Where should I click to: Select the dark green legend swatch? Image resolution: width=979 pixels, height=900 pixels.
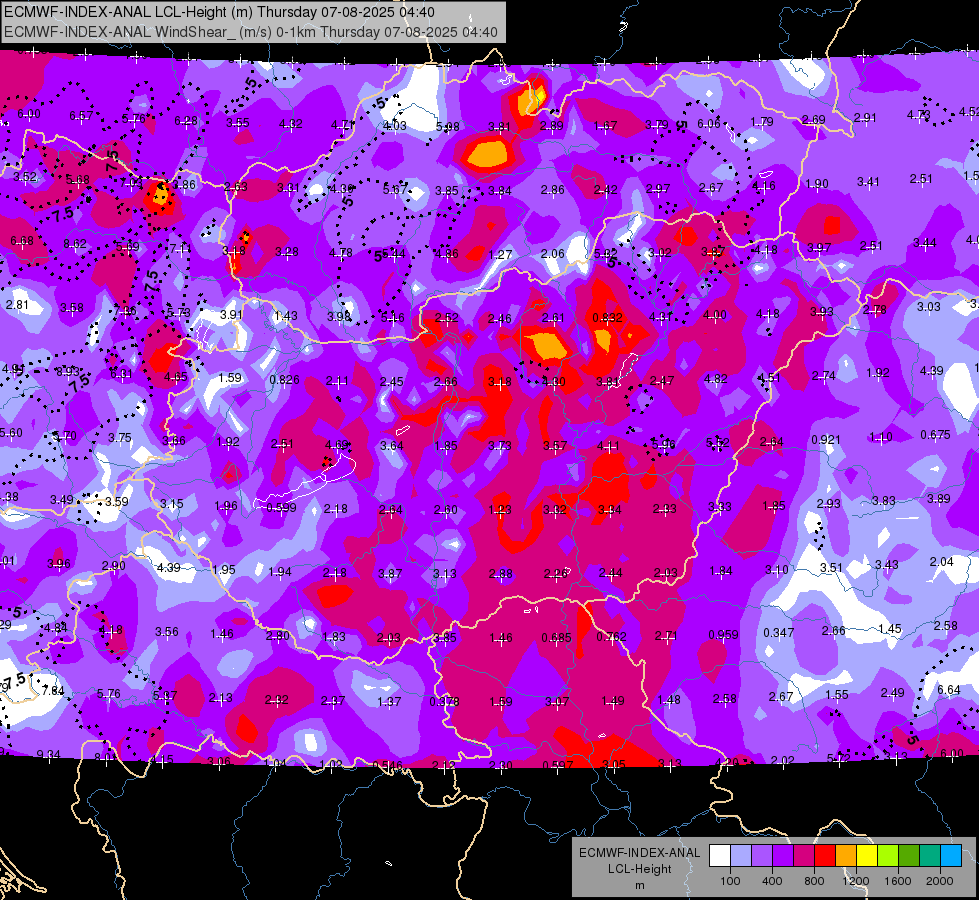[x=908, y=856]
